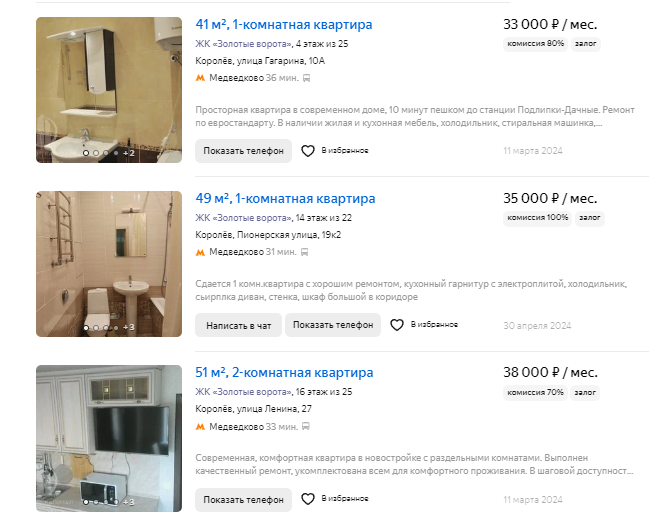Show phone for the 33 000 ₽ apartment
The image size is (663, 520).
pyautogui.click(x=244, y=151)
